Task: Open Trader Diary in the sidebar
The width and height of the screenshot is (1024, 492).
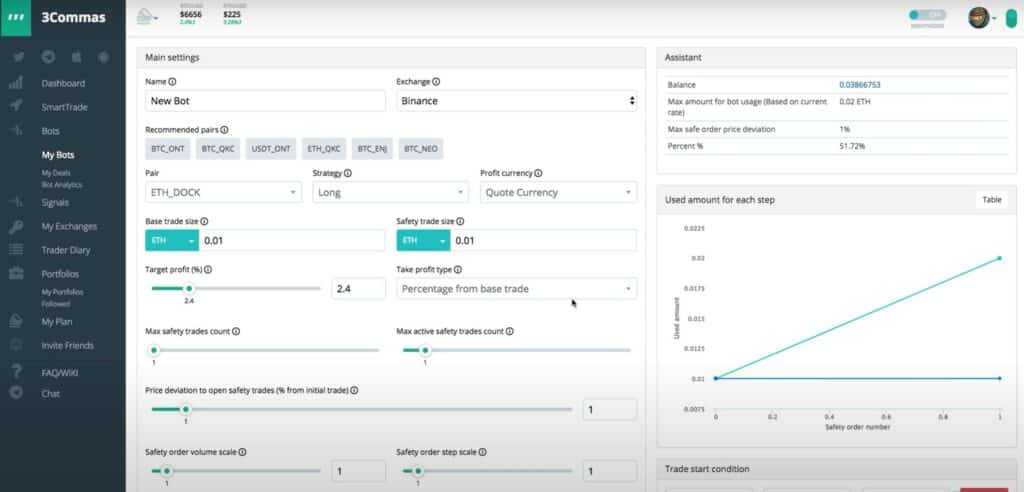Action: pyautogui.click(x=66, y=249)
